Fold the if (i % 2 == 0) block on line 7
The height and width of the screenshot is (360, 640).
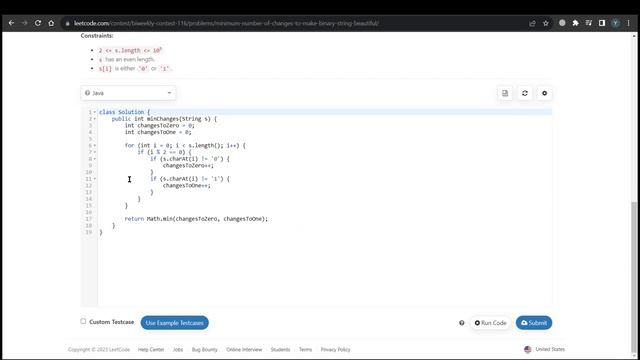coord(95,152)
